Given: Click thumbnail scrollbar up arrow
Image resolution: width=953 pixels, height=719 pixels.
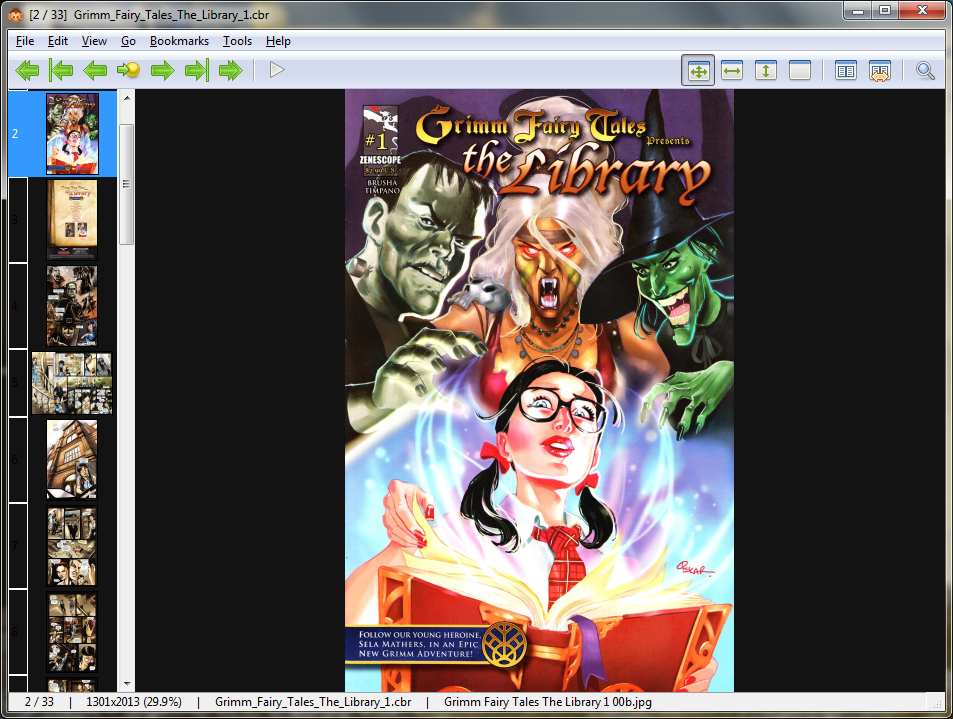Looking at the screenshot, I should (x=126, y=98).
